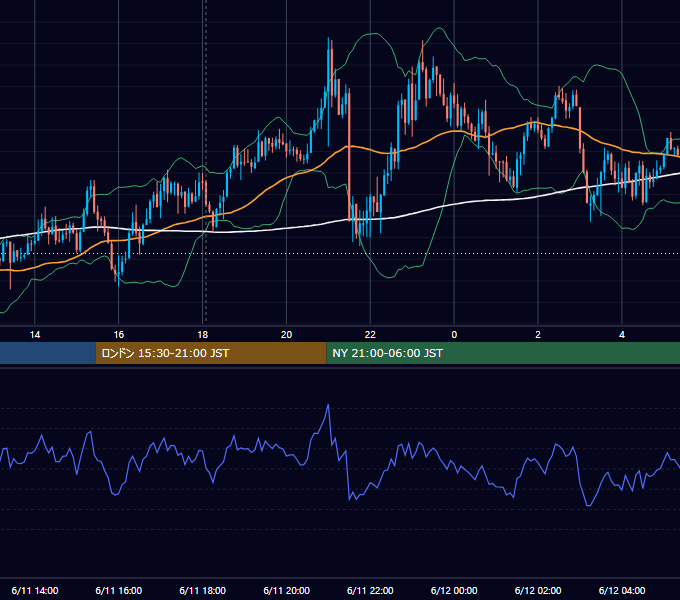Viewport: 680px width, 600px height.
Task: Click the ロンドン 15:30-21:00 JST session bar
Action: tap(211, 353)
